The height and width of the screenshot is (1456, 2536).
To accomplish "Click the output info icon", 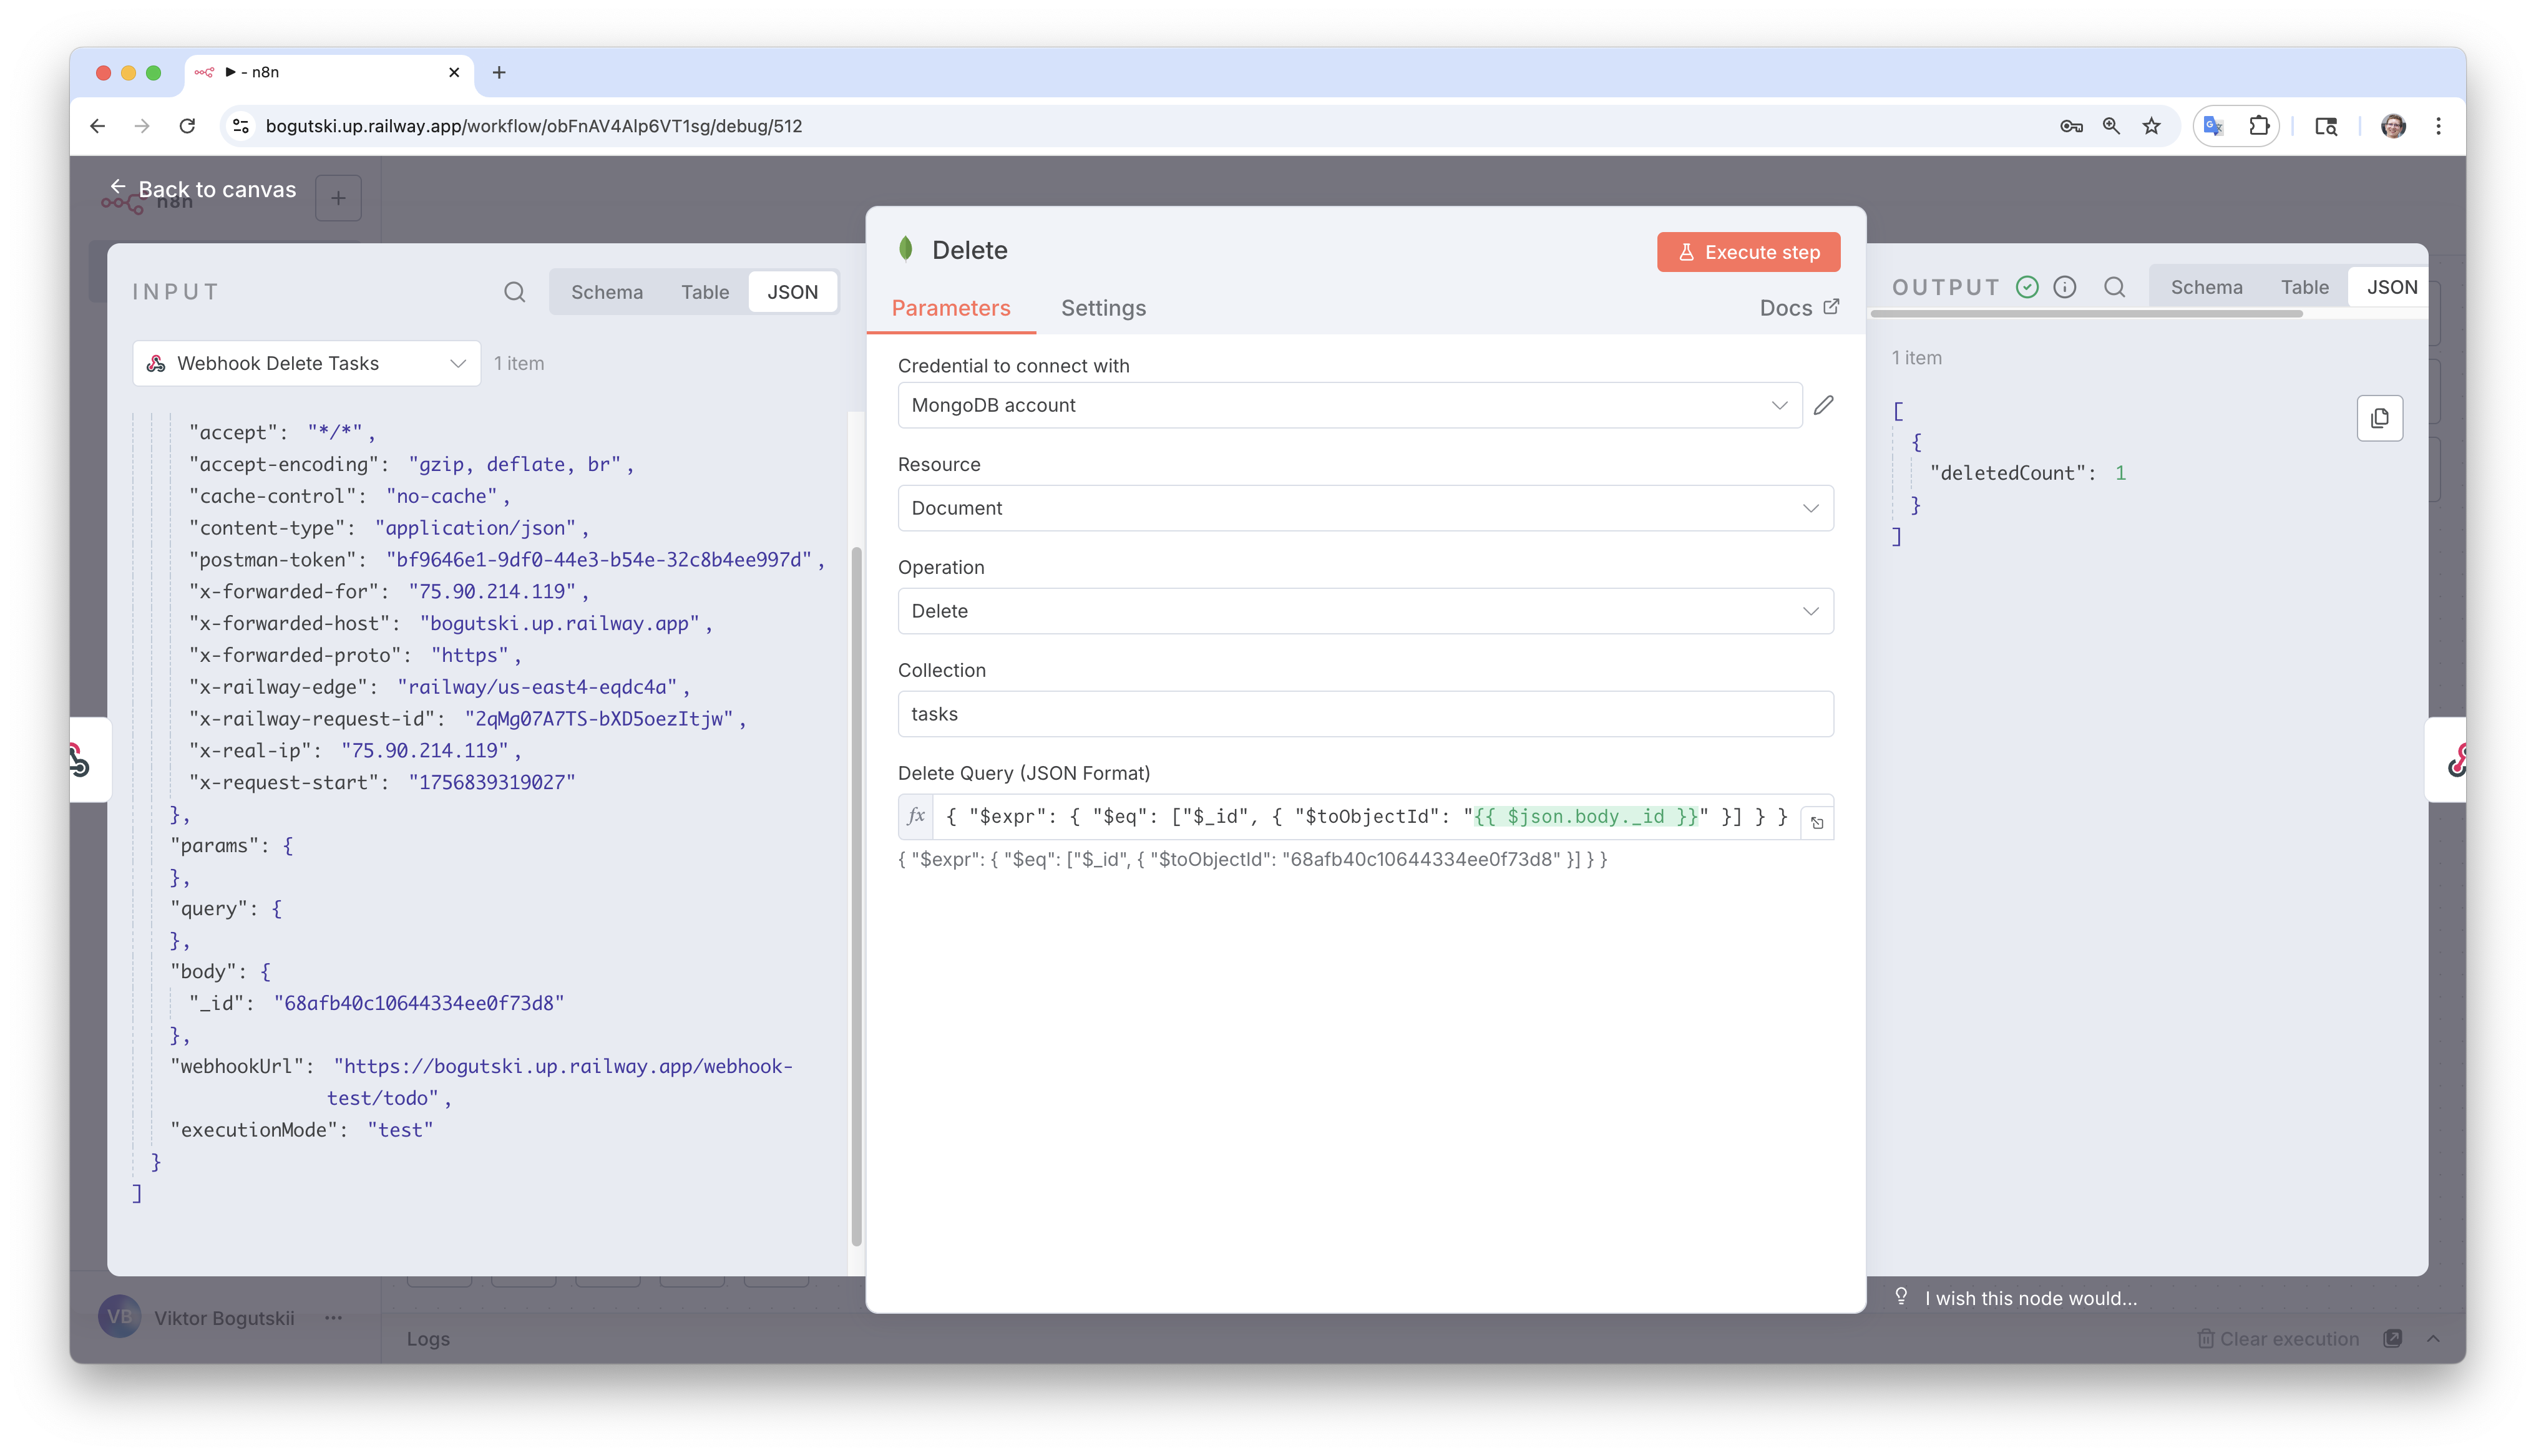I will [x=2065, y=288].
